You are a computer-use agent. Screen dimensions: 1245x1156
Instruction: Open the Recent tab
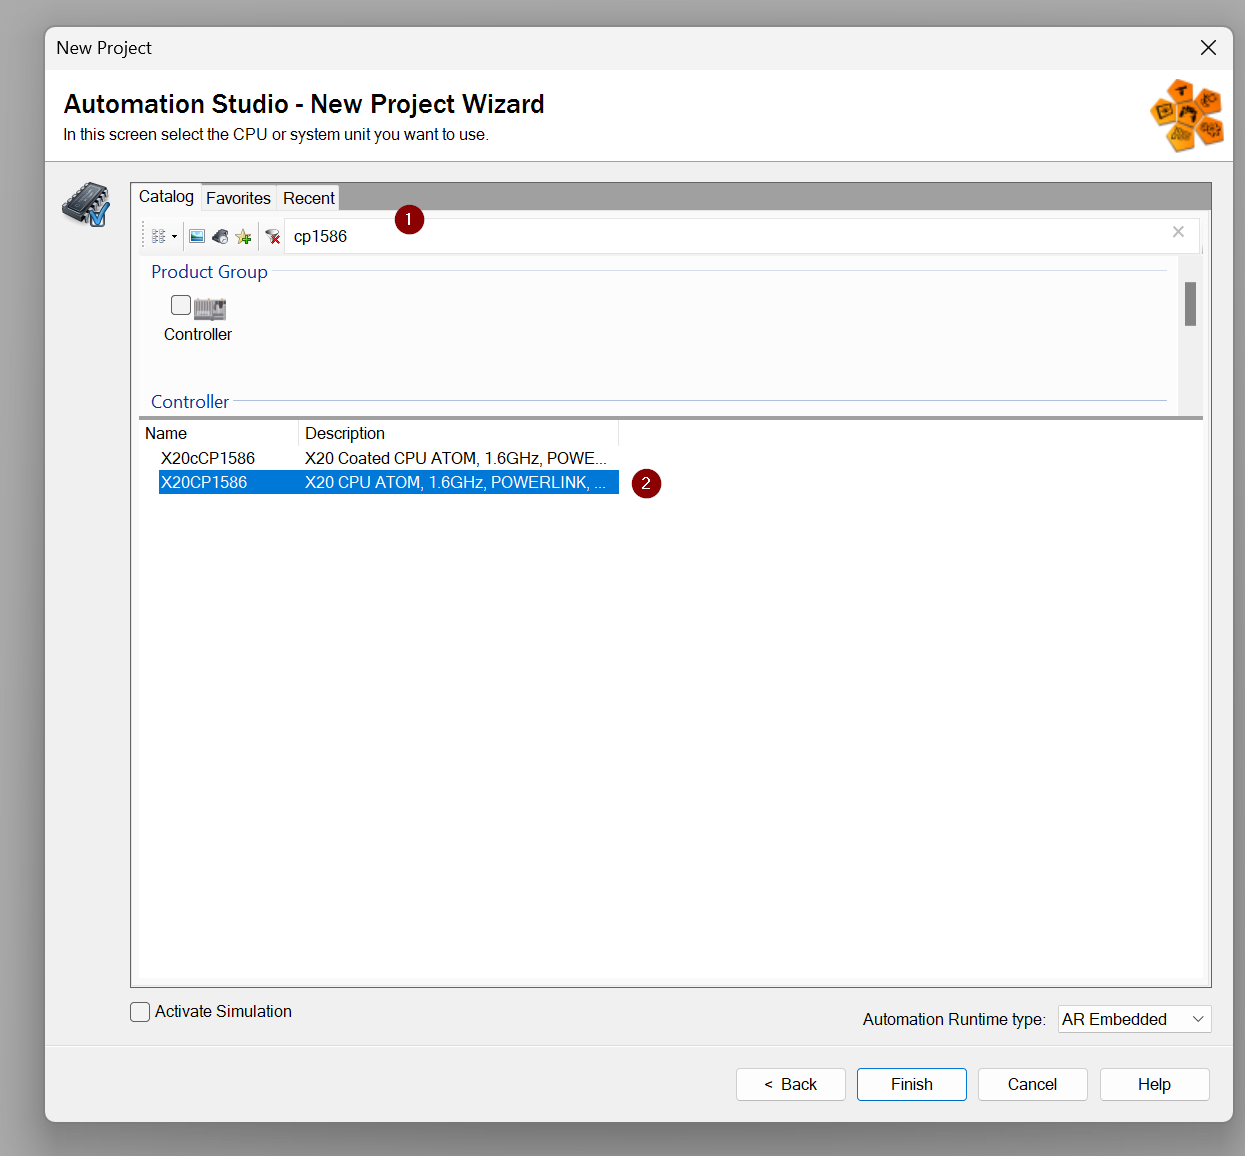click(309, 198)
